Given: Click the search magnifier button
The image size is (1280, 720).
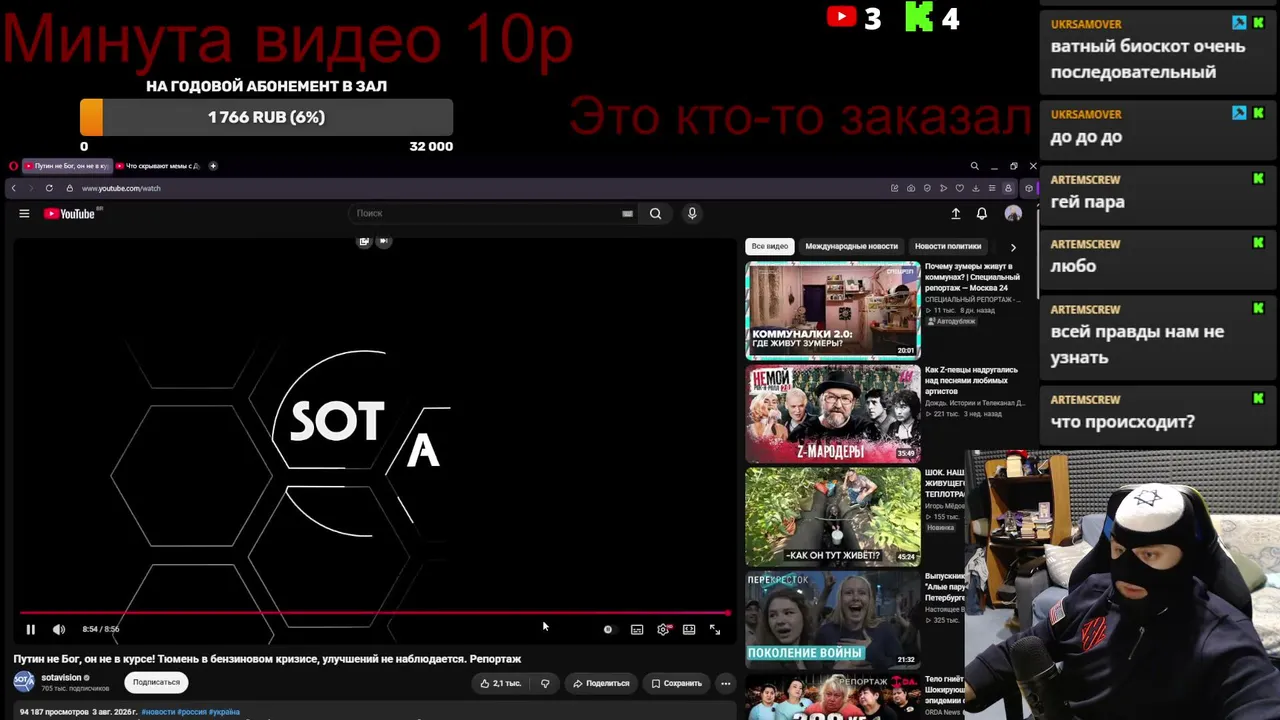Looking at the screenshot, I should click(655, 213).
